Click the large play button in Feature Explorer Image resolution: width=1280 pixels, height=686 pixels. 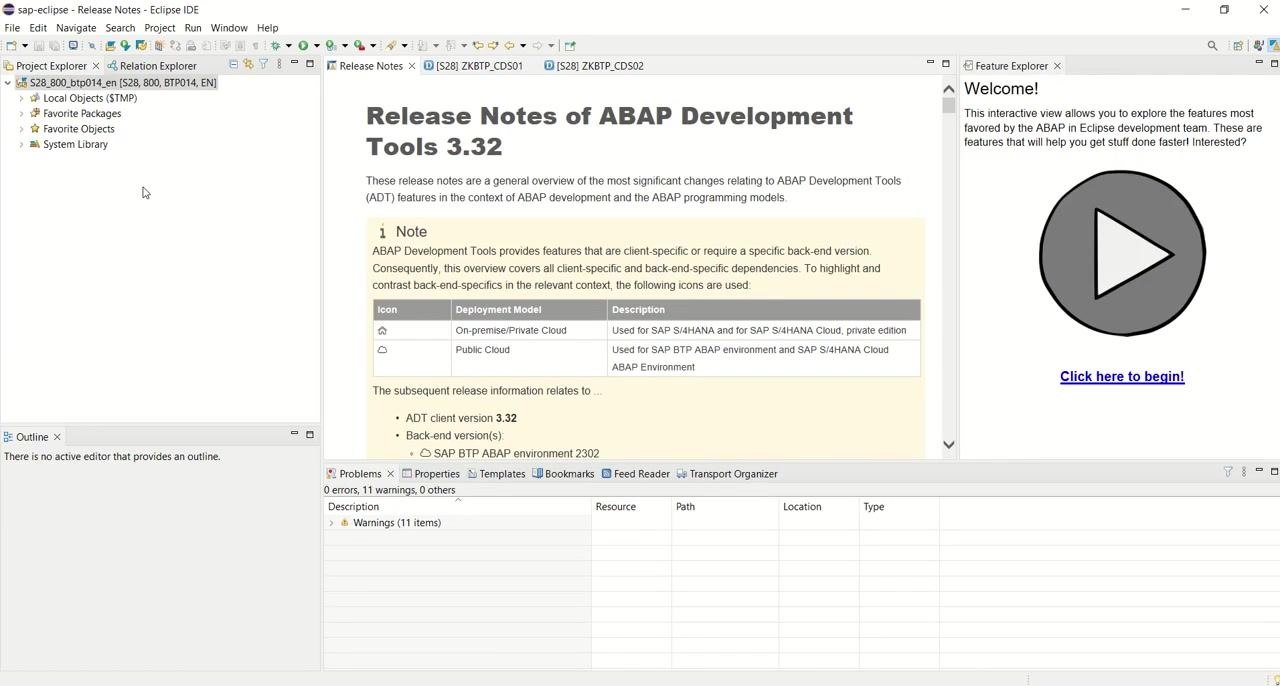[1122, 253]
